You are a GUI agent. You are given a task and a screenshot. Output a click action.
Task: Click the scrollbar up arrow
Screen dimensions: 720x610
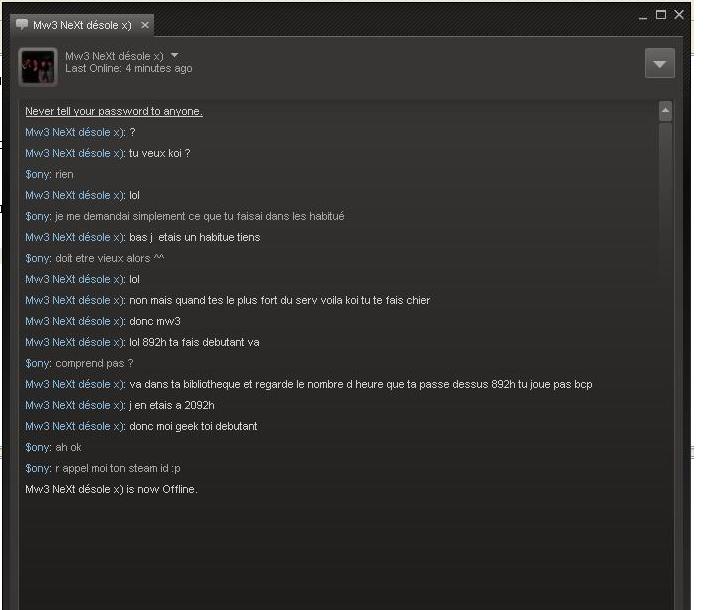[x=665, y=111]
